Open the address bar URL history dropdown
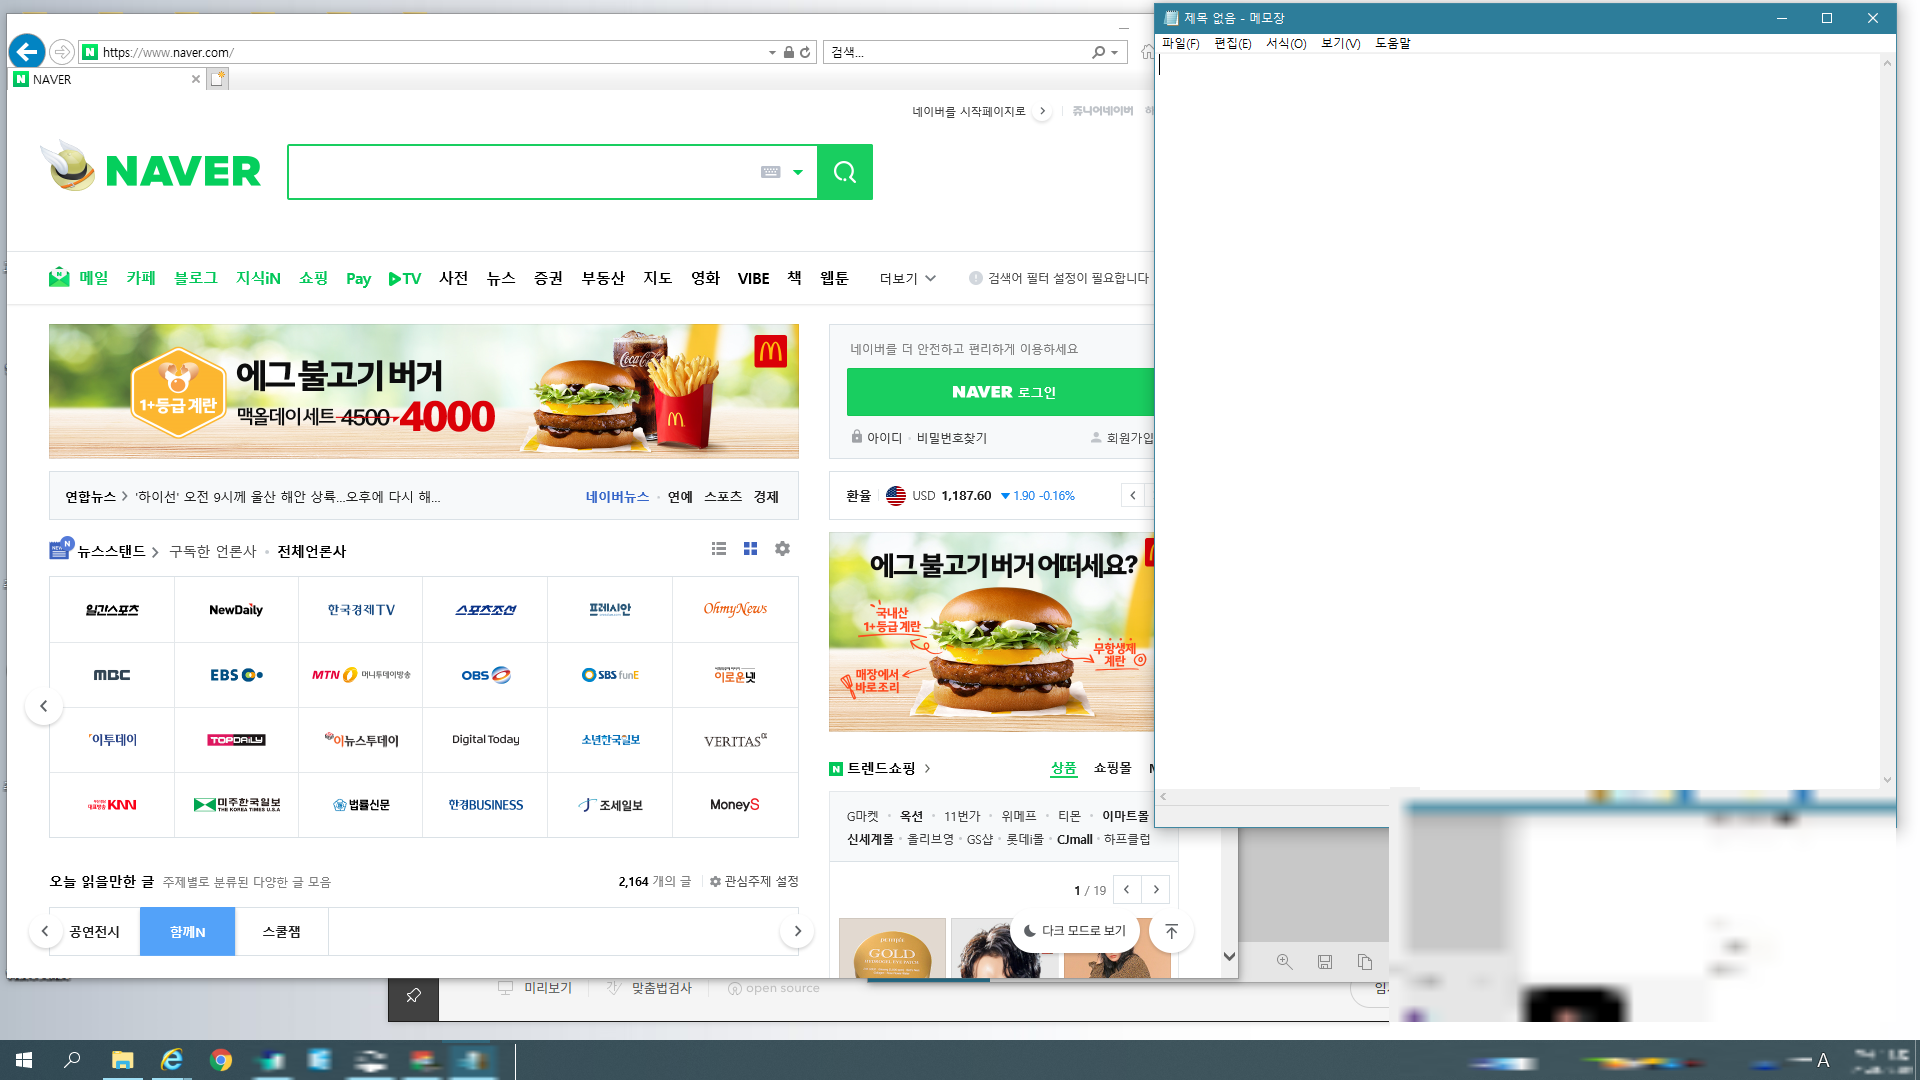1920x1080 pixels. [x=772, y=52]
